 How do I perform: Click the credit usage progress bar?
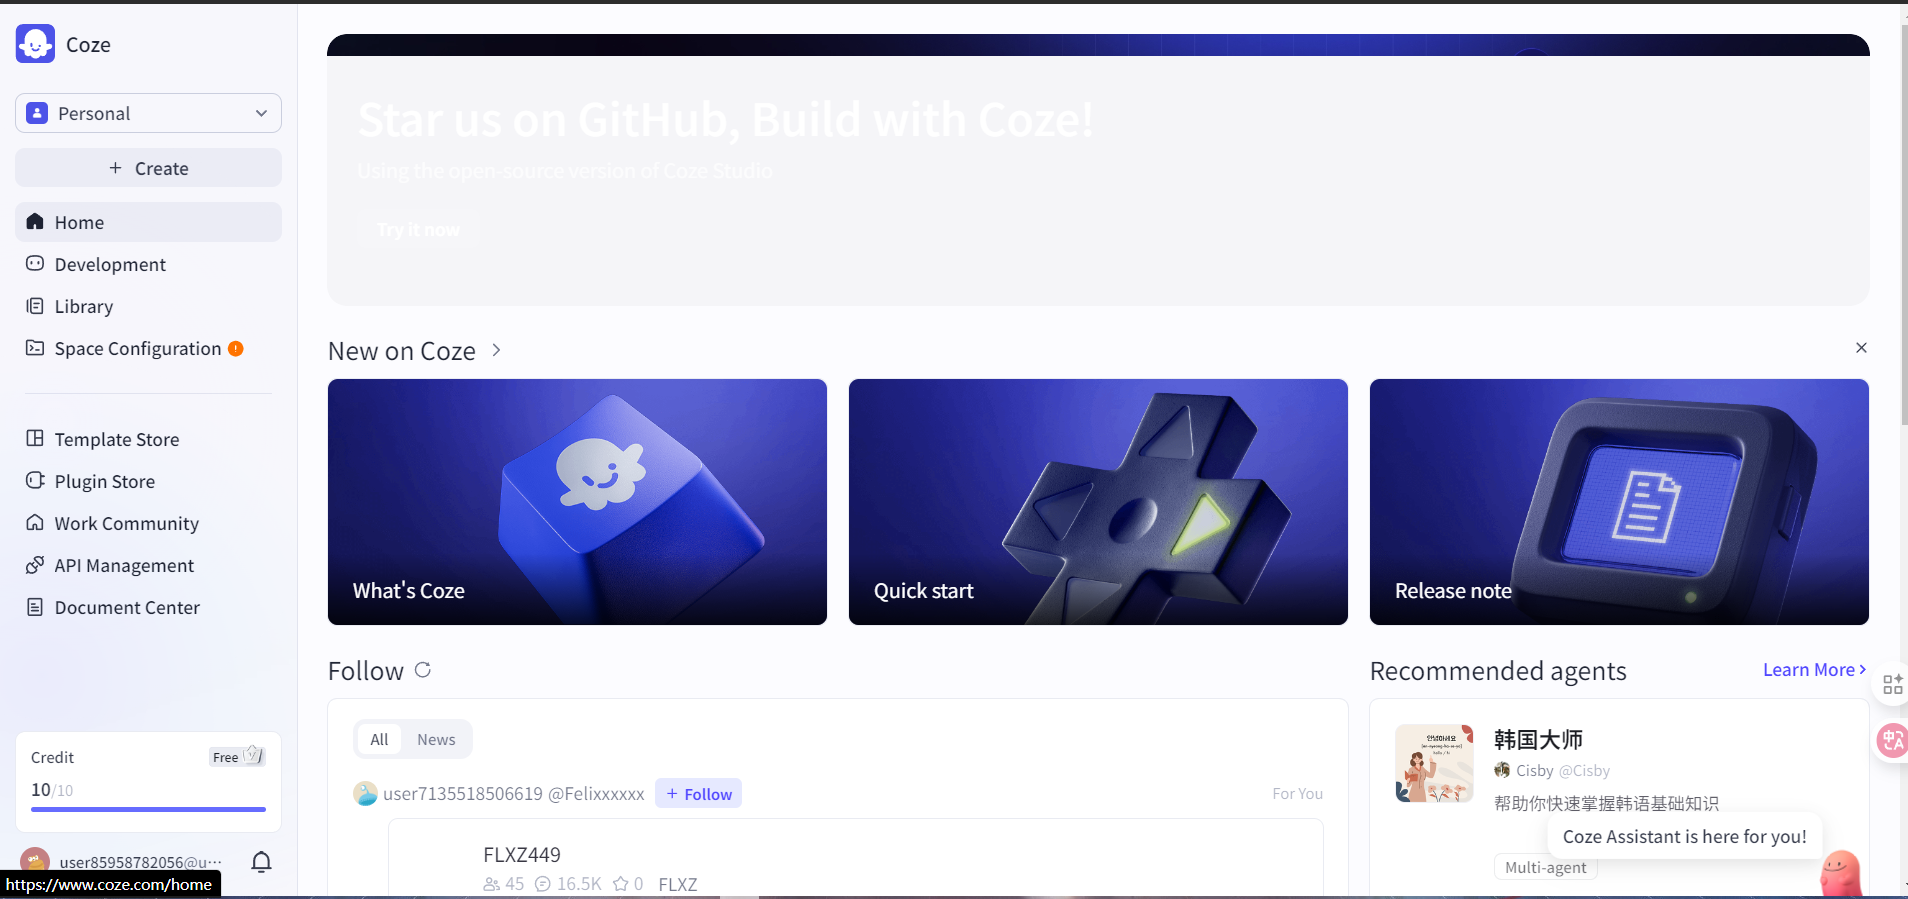[x=148, y=809]
